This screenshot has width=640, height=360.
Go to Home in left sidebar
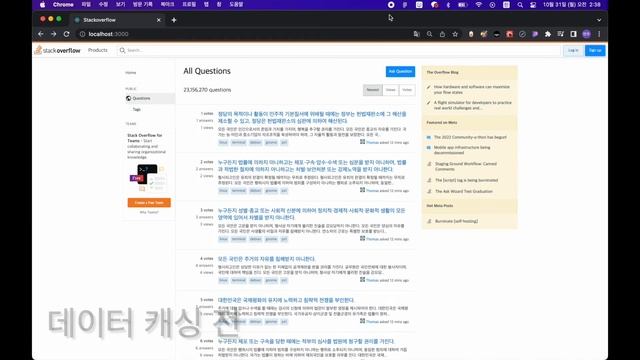tap(131, 73)
